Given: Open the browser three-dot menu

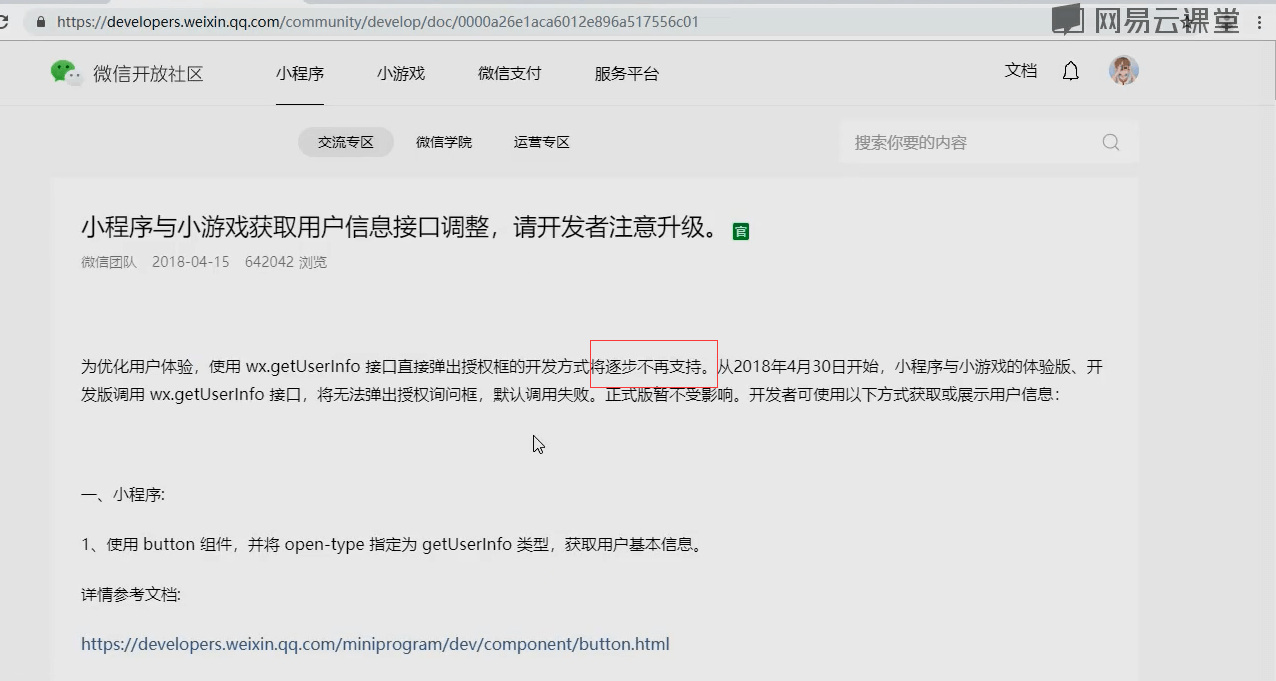Looking at the screenshot, I should tap(1258, 21).
